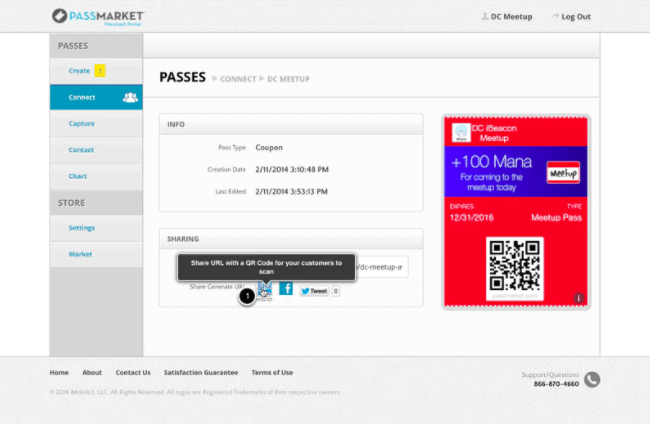
Task: Click the Meetup Pass type text
Action: [556, 218]
